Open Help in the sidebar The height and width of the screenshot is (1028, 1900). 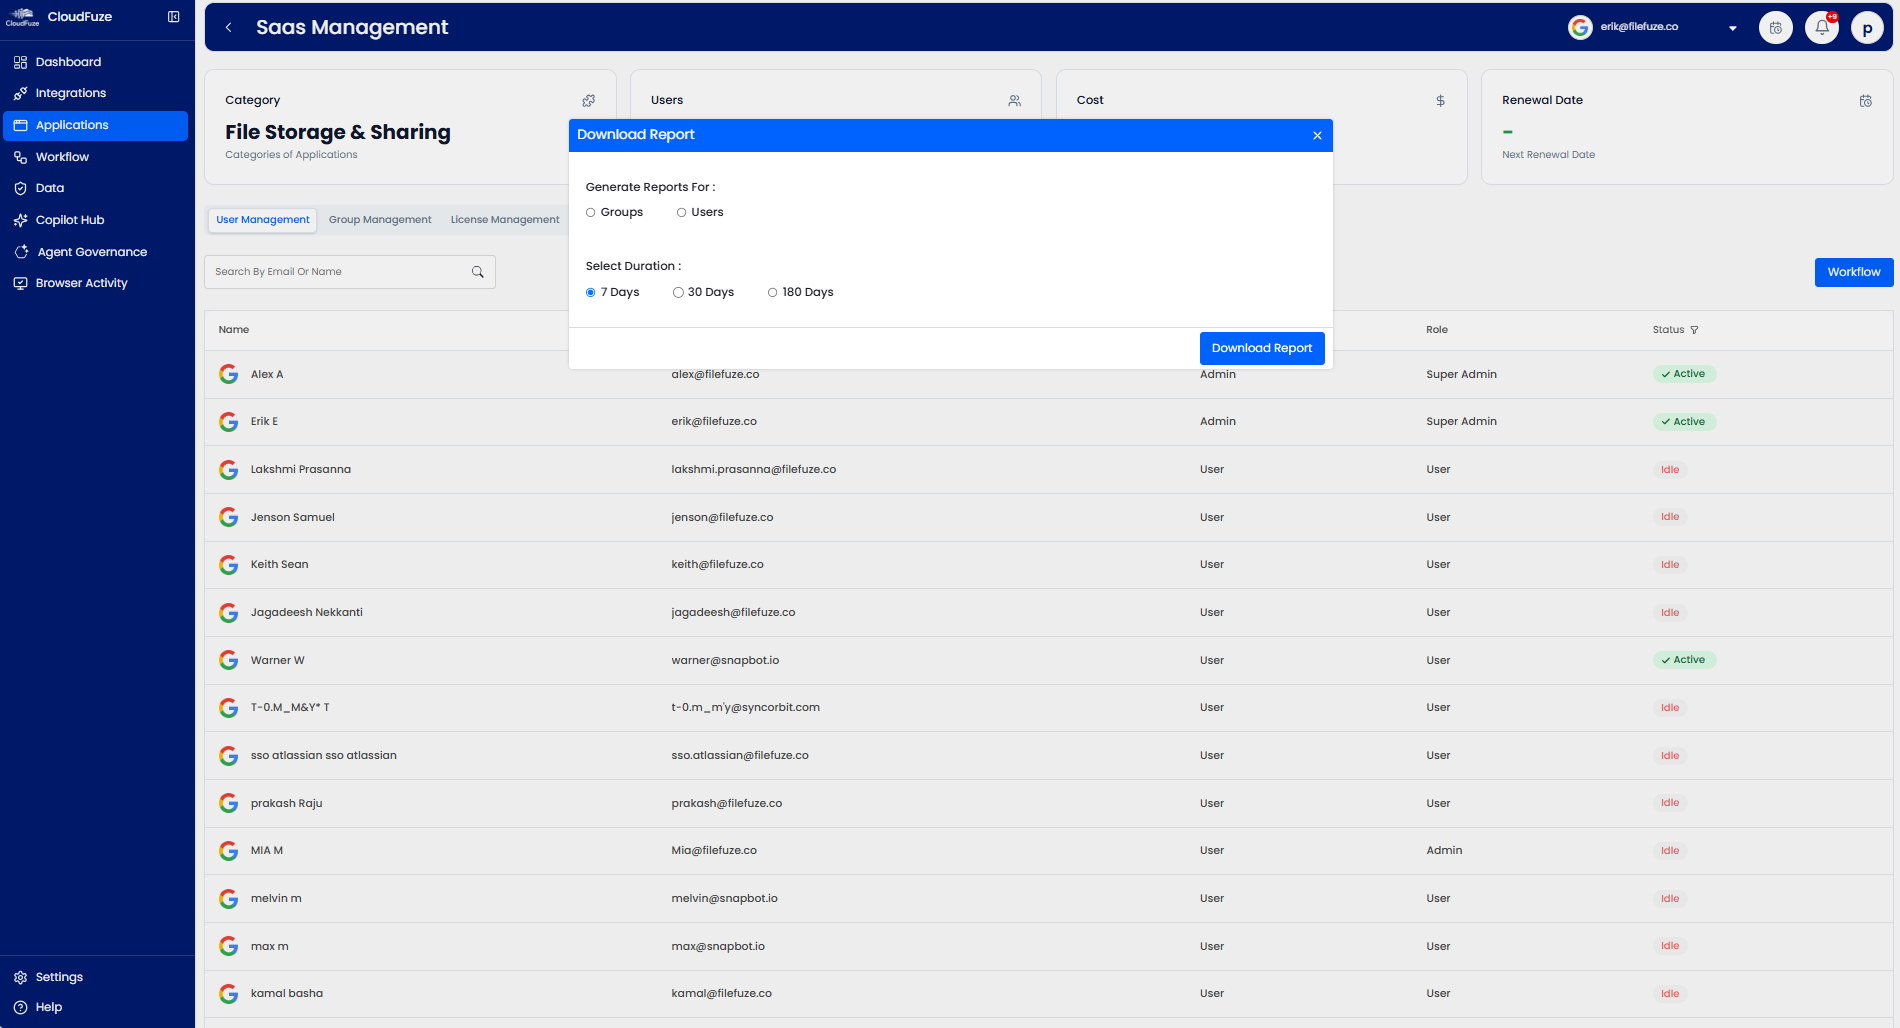96,1007
